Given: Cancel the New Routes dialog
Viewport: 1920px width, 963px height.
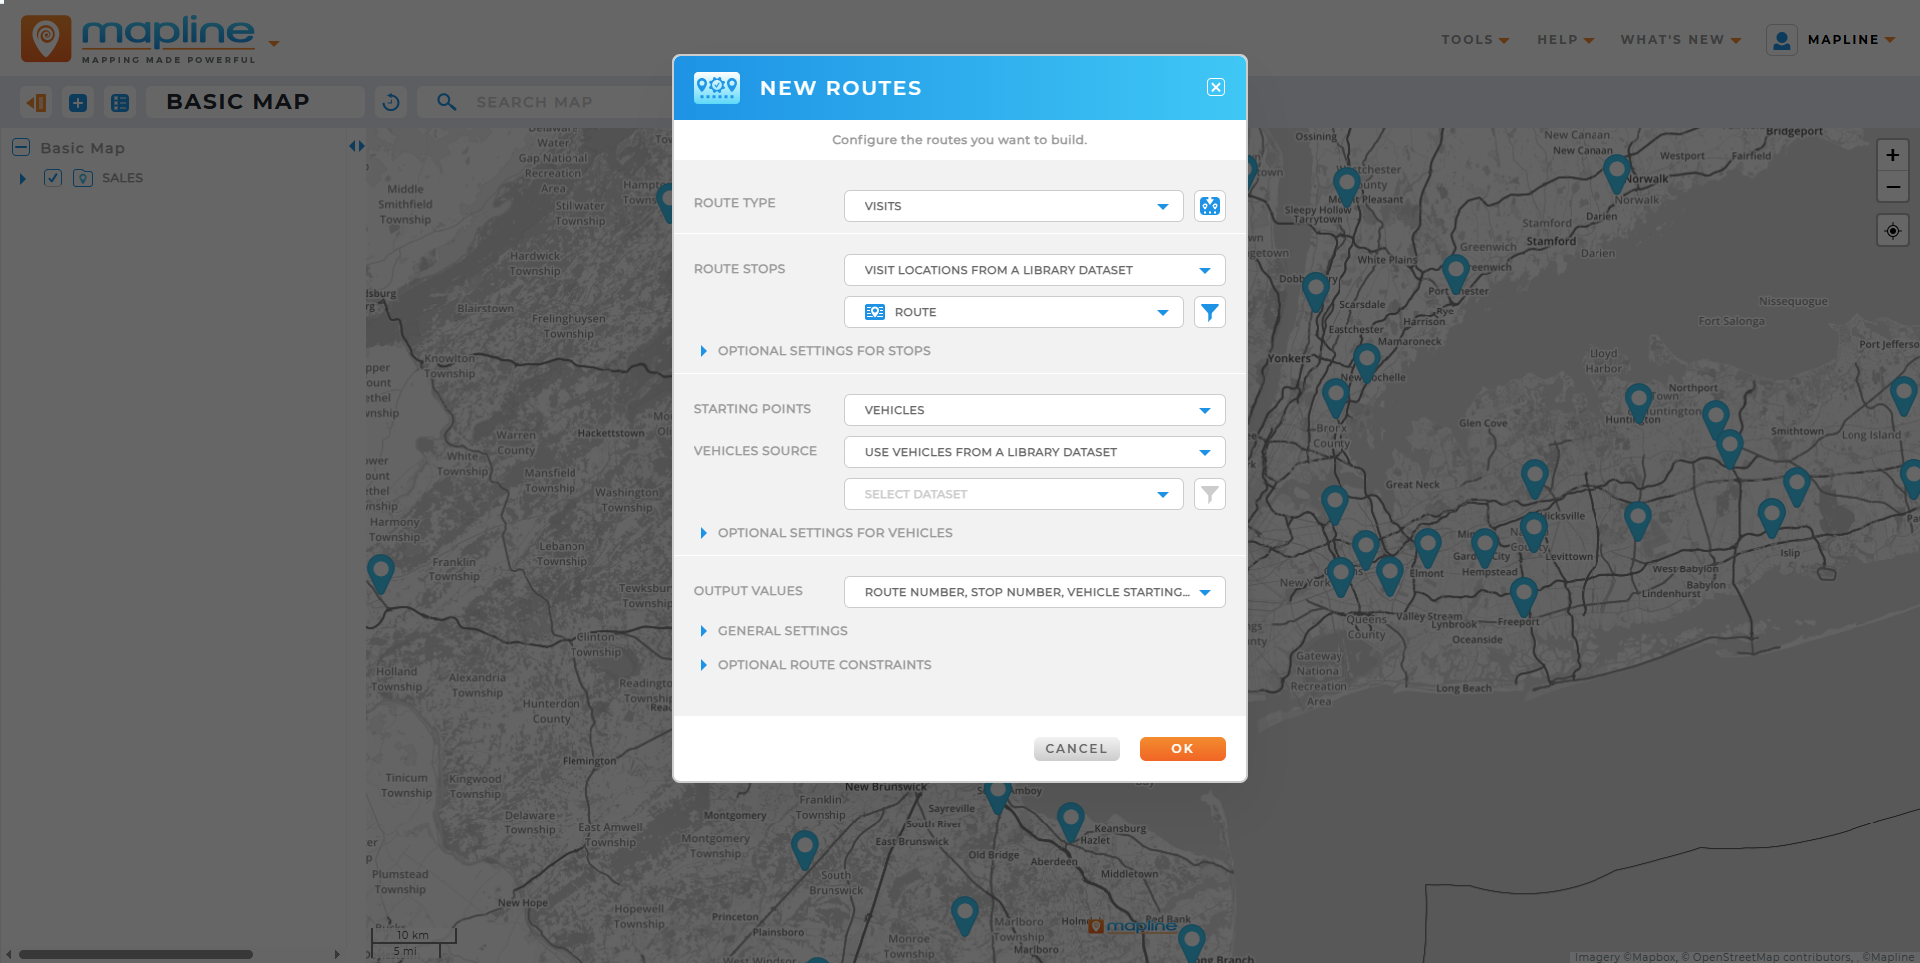Looking at the screenshot, I should (x=1076, y=748).
